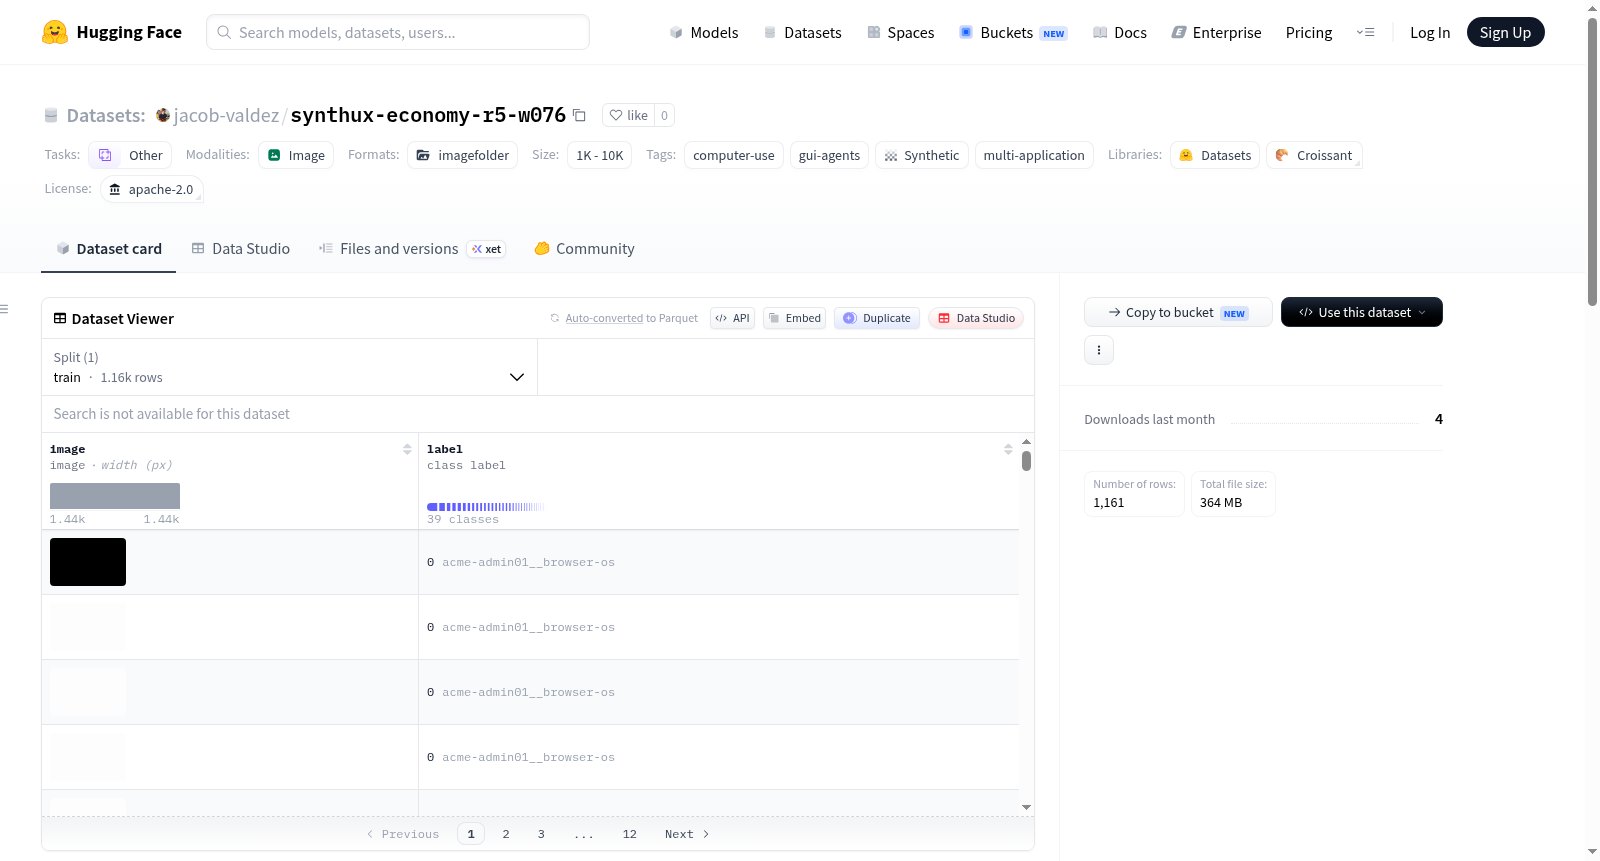Image resolution: width=1600 pixels, height=861 pixels.
Task: Open the Dataset card tab
Action: [x=109, y=249]
